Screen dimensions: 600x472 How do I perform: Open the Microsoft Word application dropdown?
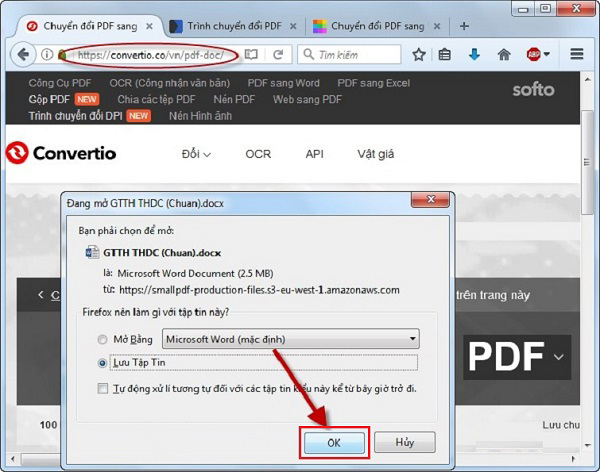point(291,339)
